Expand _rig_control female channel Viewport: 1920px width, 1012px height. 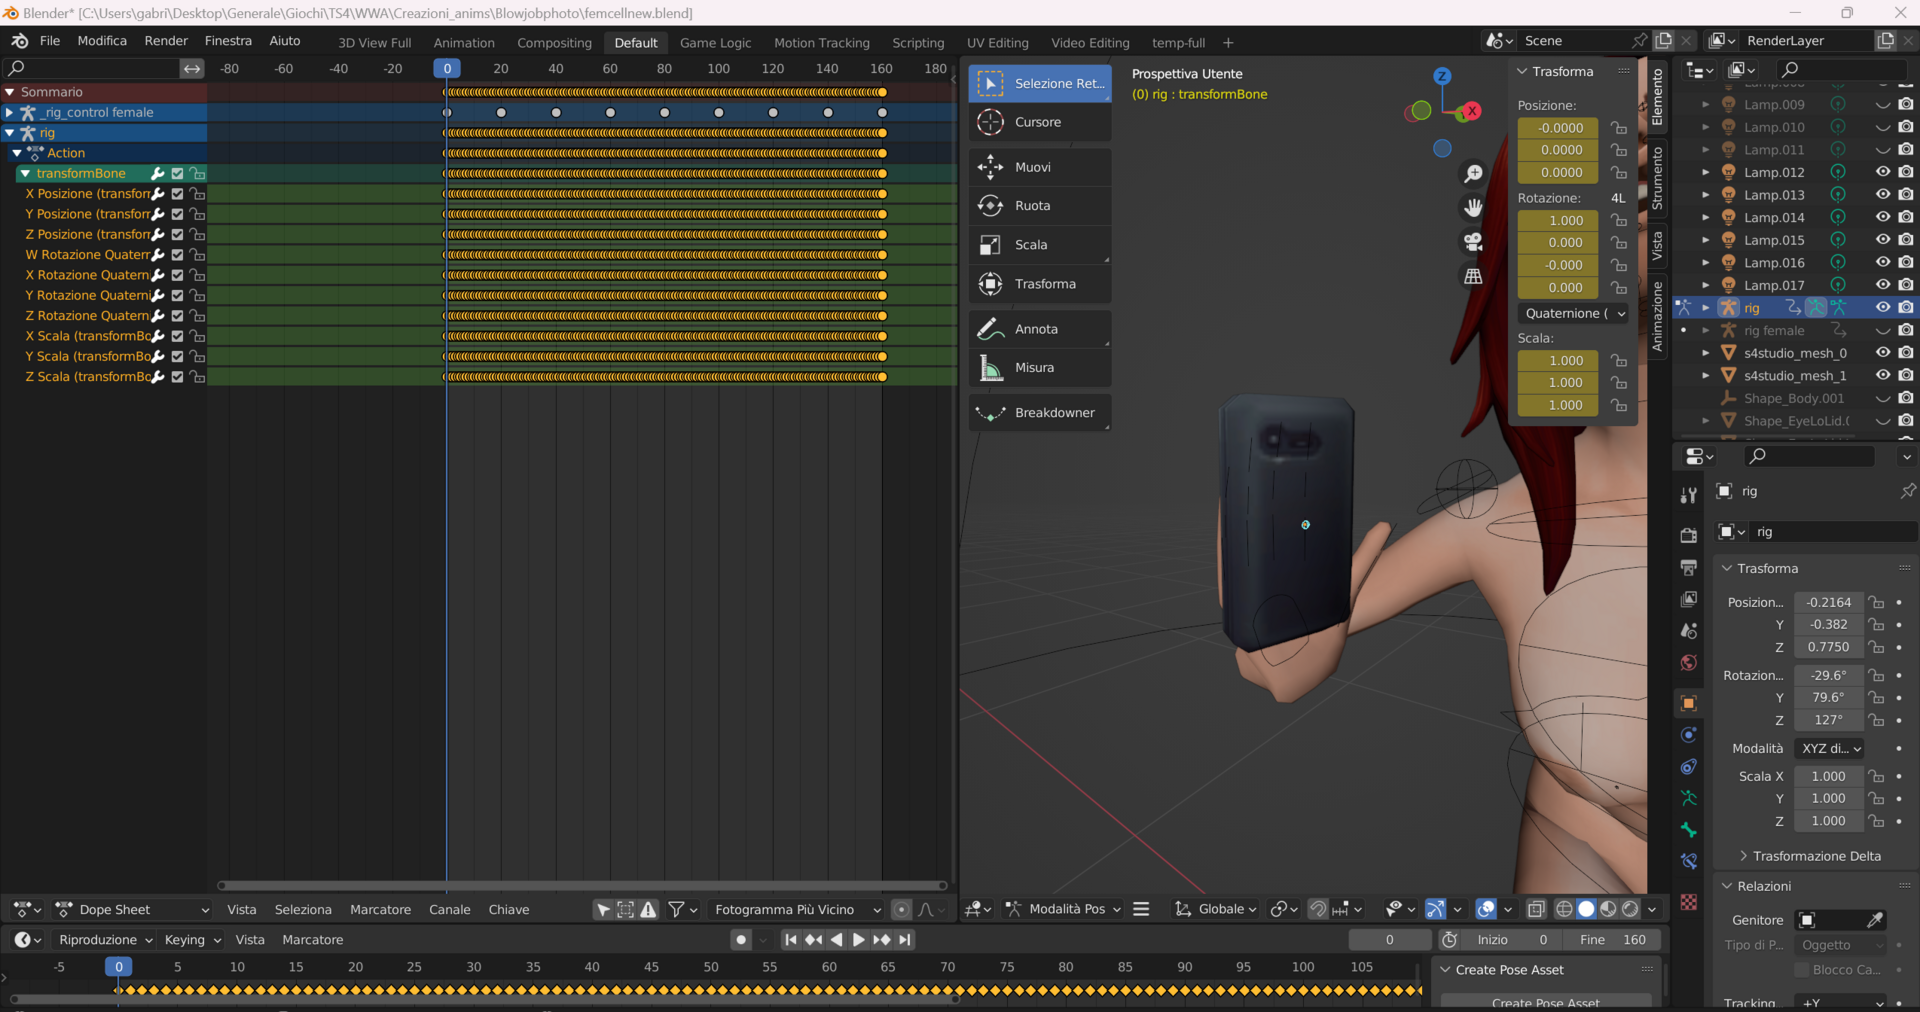pyautogui.click(x=10, y=113)
